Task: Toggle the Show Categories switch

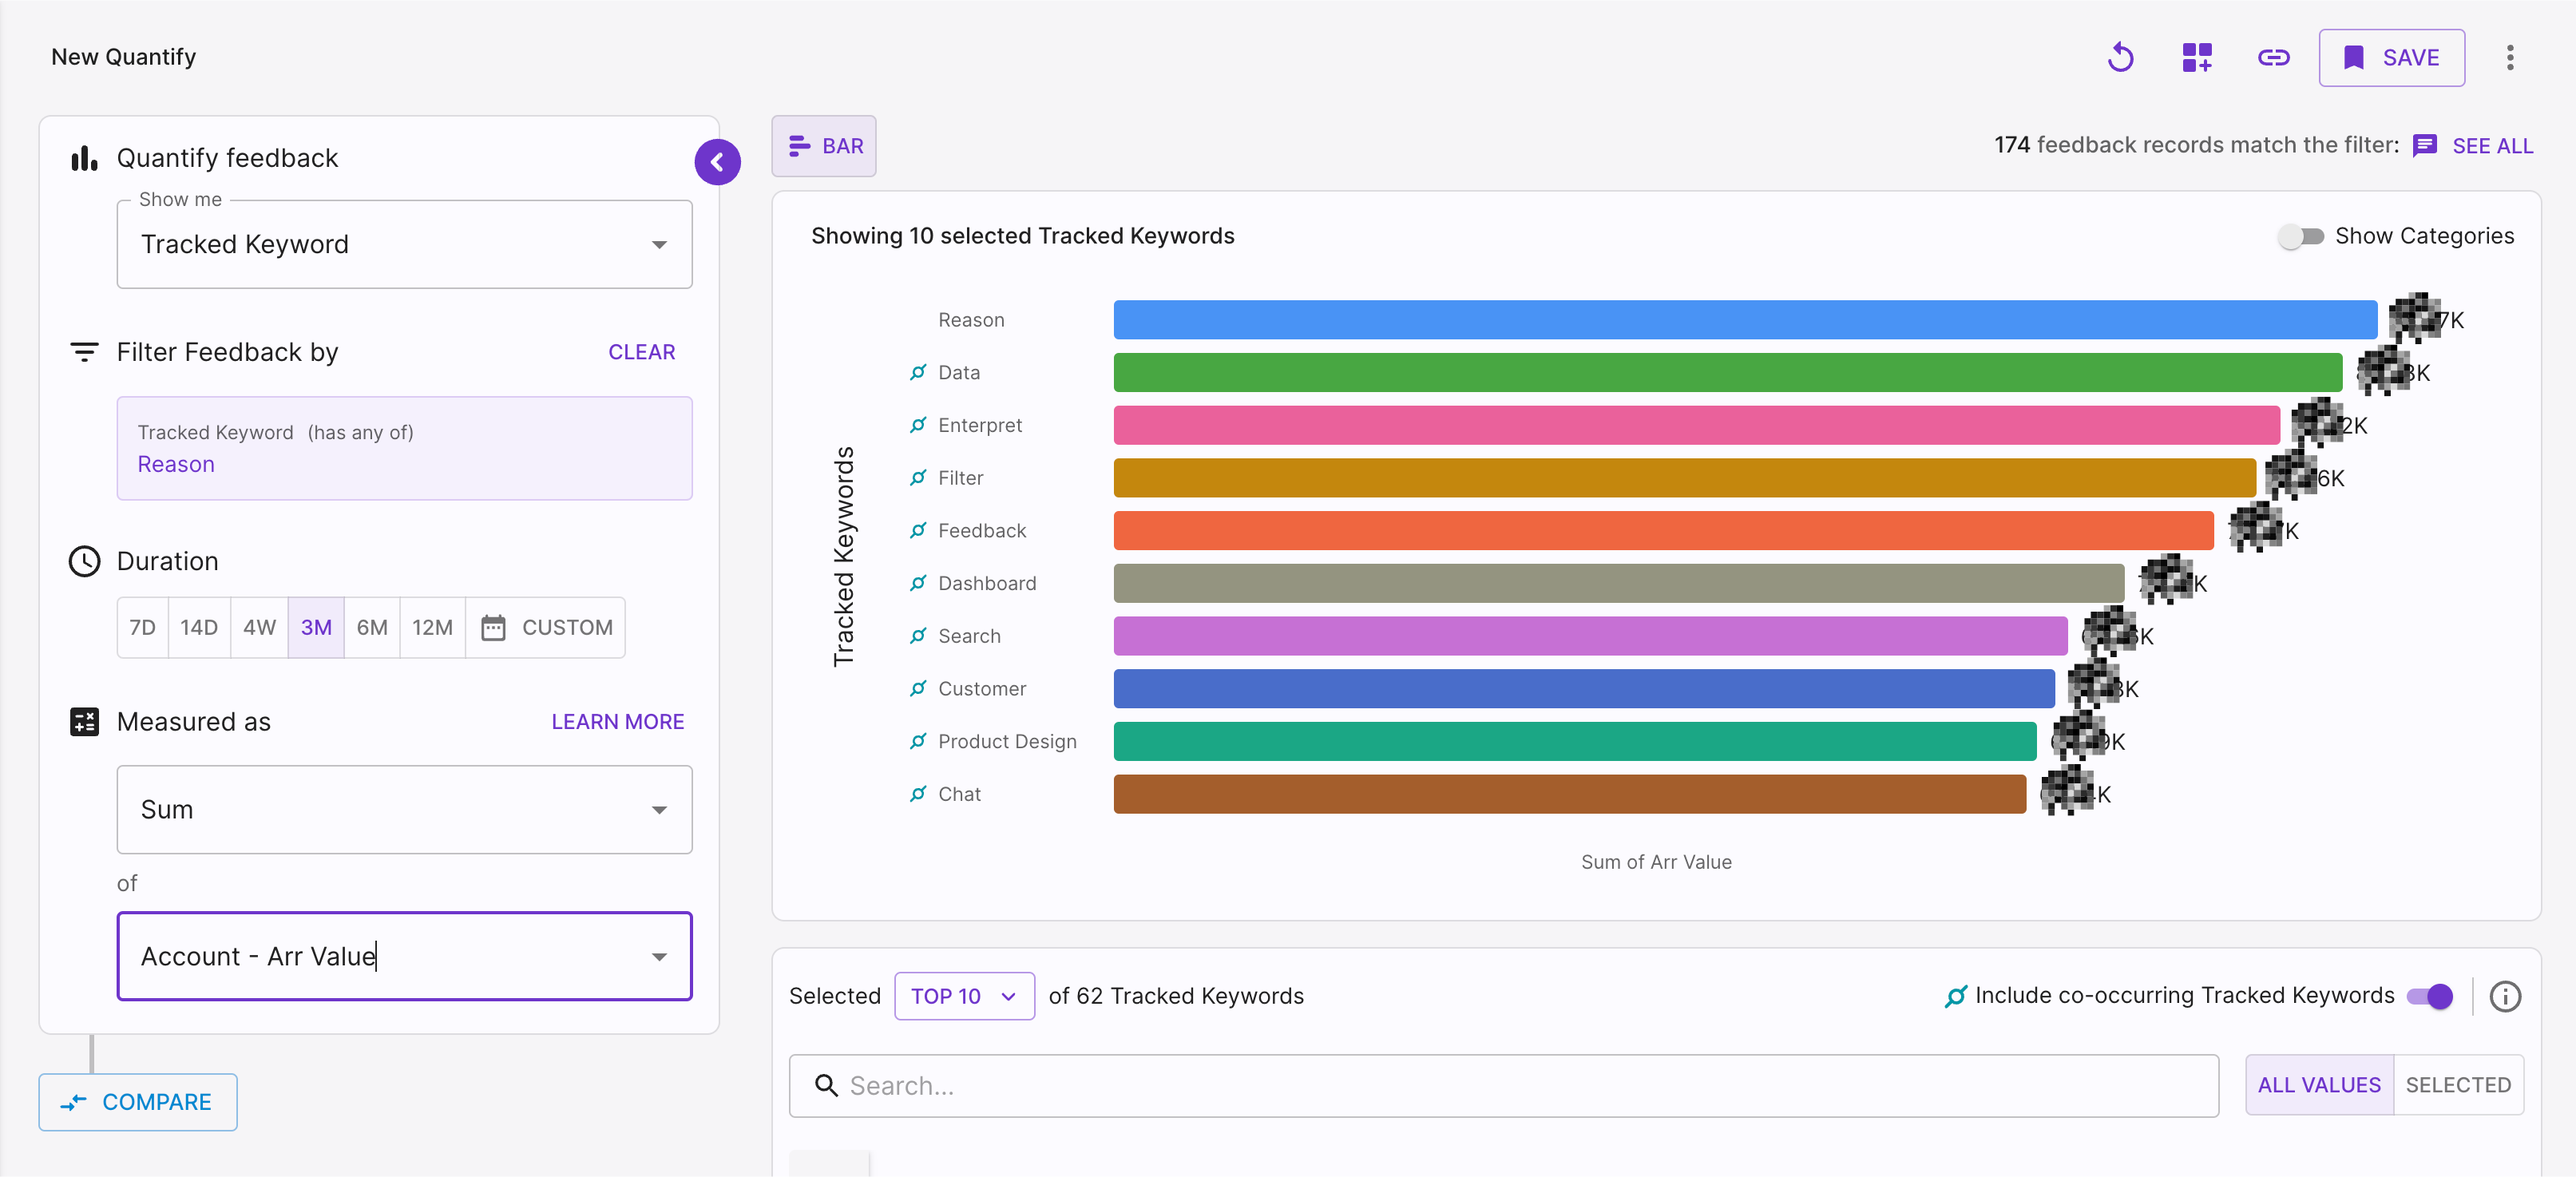Action: 2300,236
